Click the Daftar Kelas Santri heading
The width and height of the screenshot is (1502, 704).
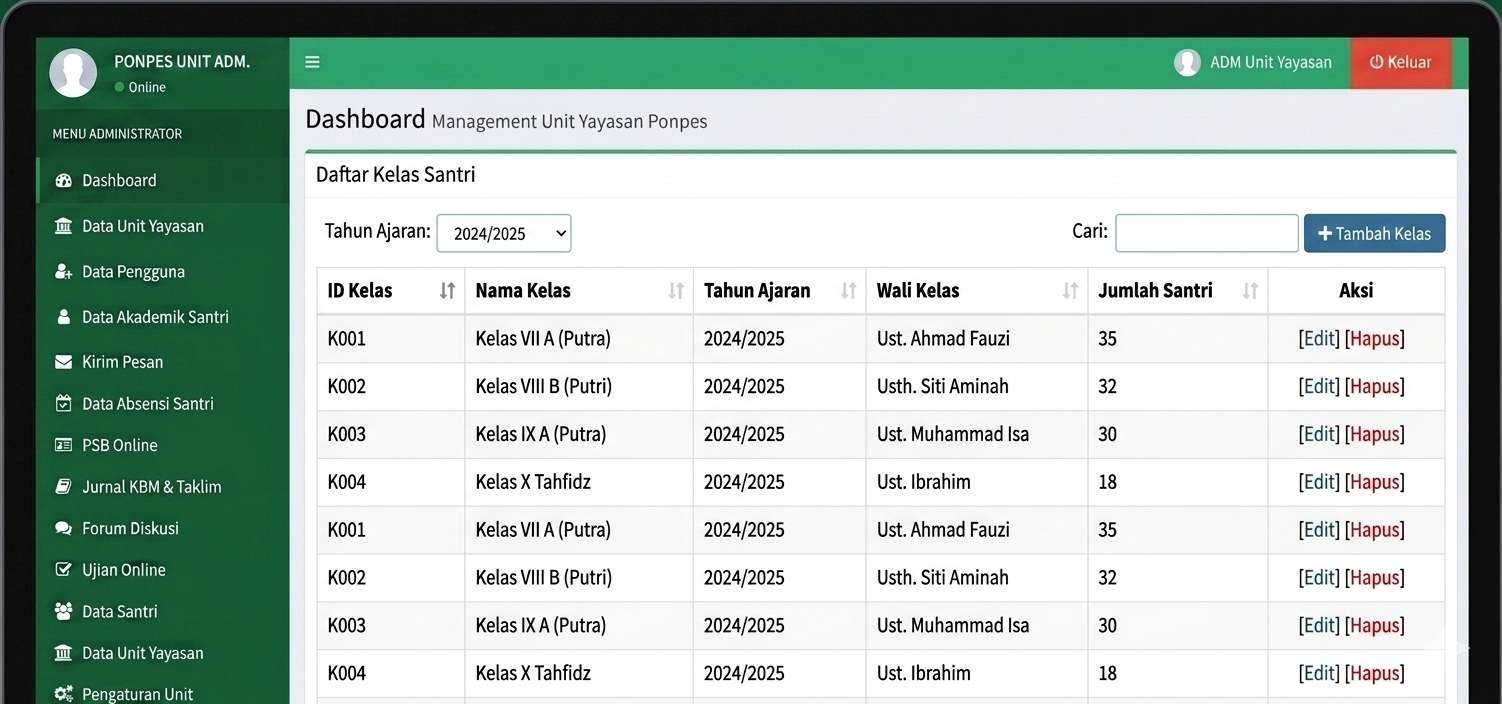pos(396,175)
